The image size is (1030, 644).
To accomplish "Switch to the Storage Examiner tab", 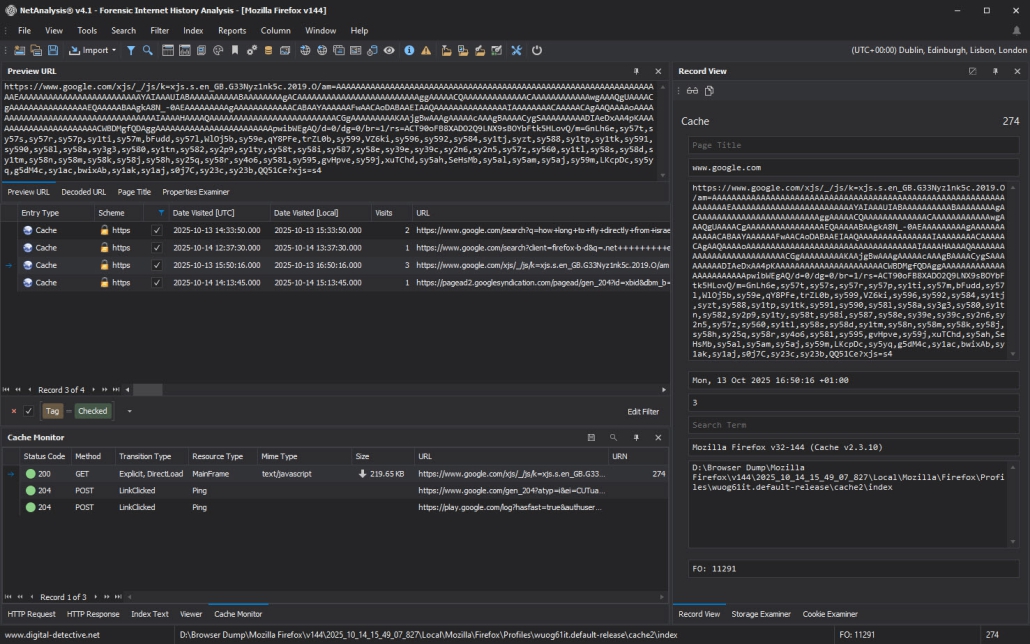I will pyautogui.click(x=760, y=614).
